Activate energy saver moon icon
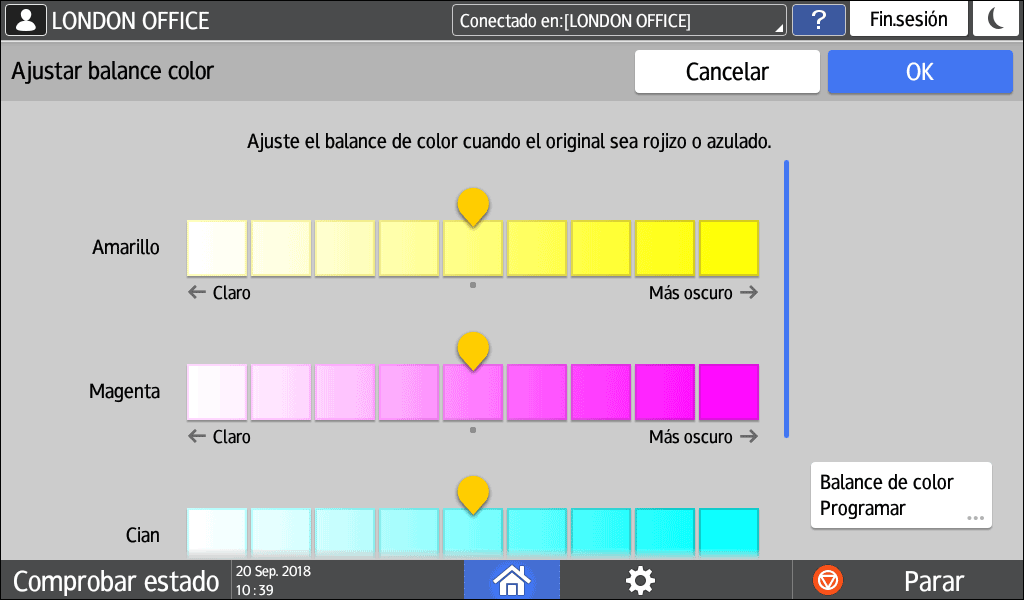 click(995, 20)
